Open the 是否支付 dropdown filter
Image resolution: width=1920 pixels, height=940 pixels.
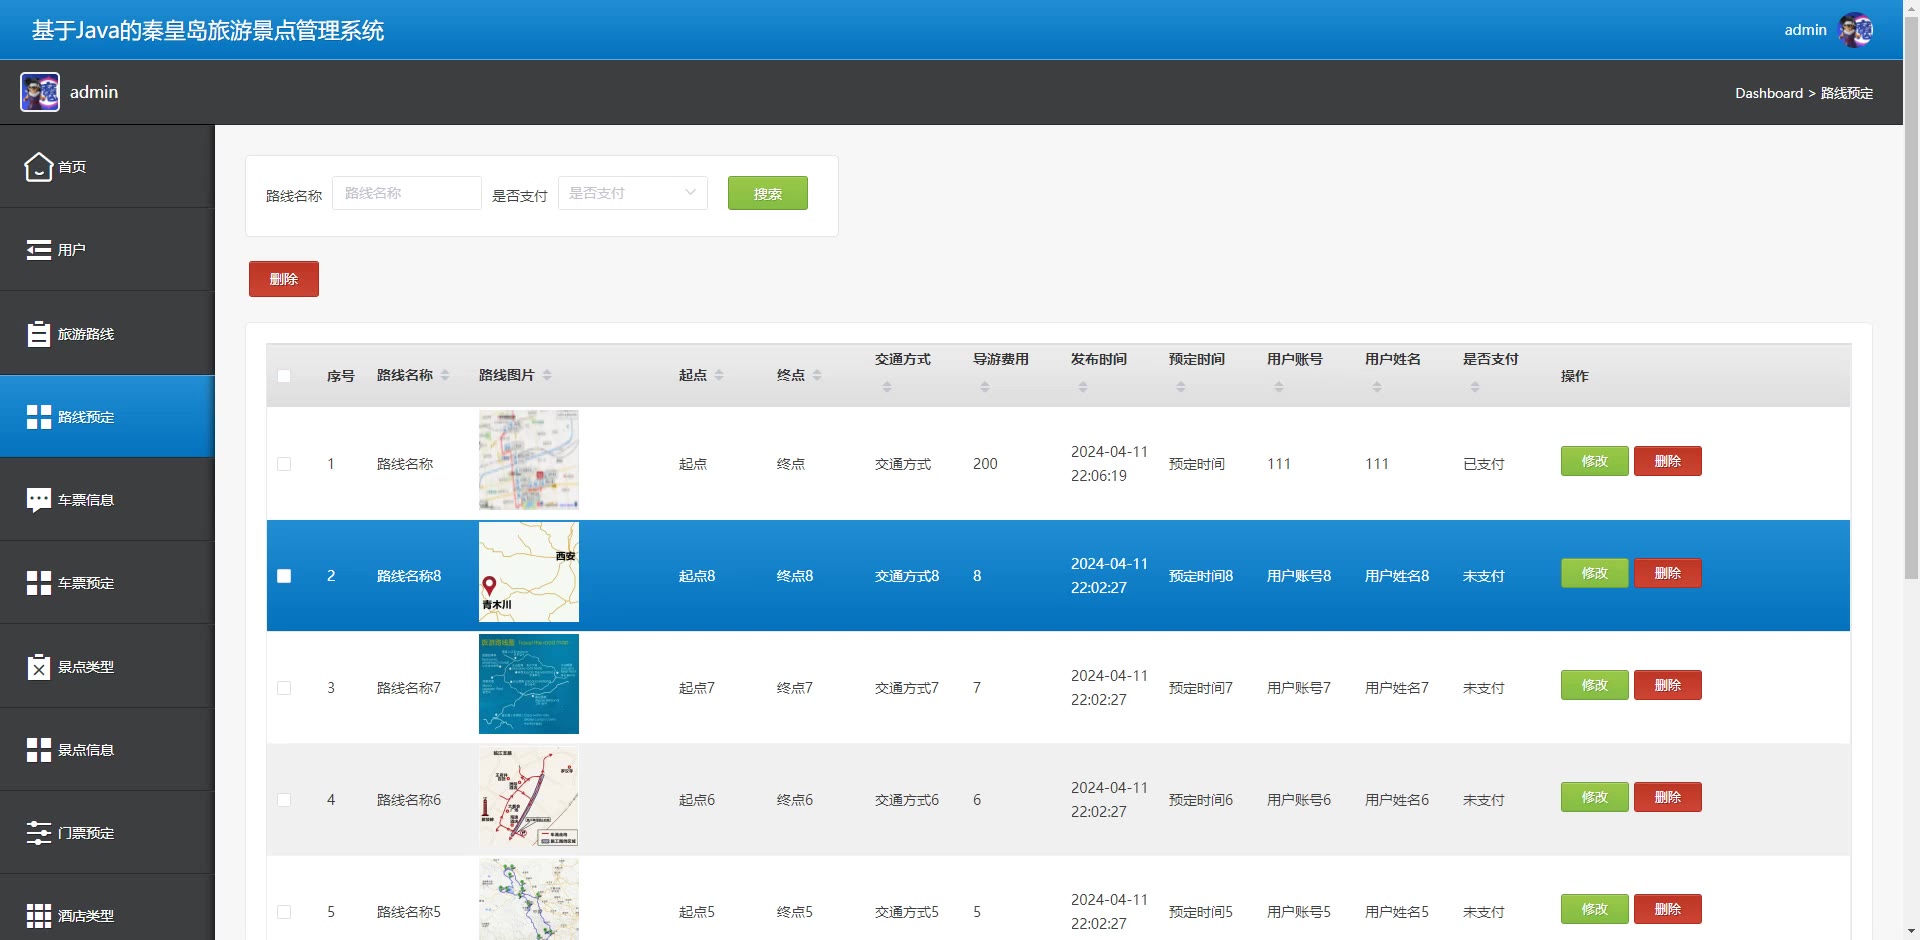click(x=632, y=193)
